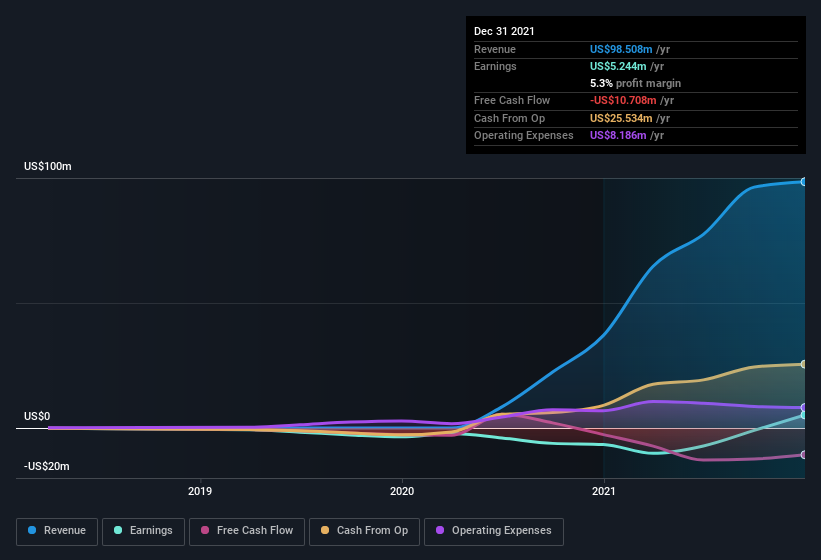Click the US$100m y-axis label
821x560 pixels.
tap(48, 166)
